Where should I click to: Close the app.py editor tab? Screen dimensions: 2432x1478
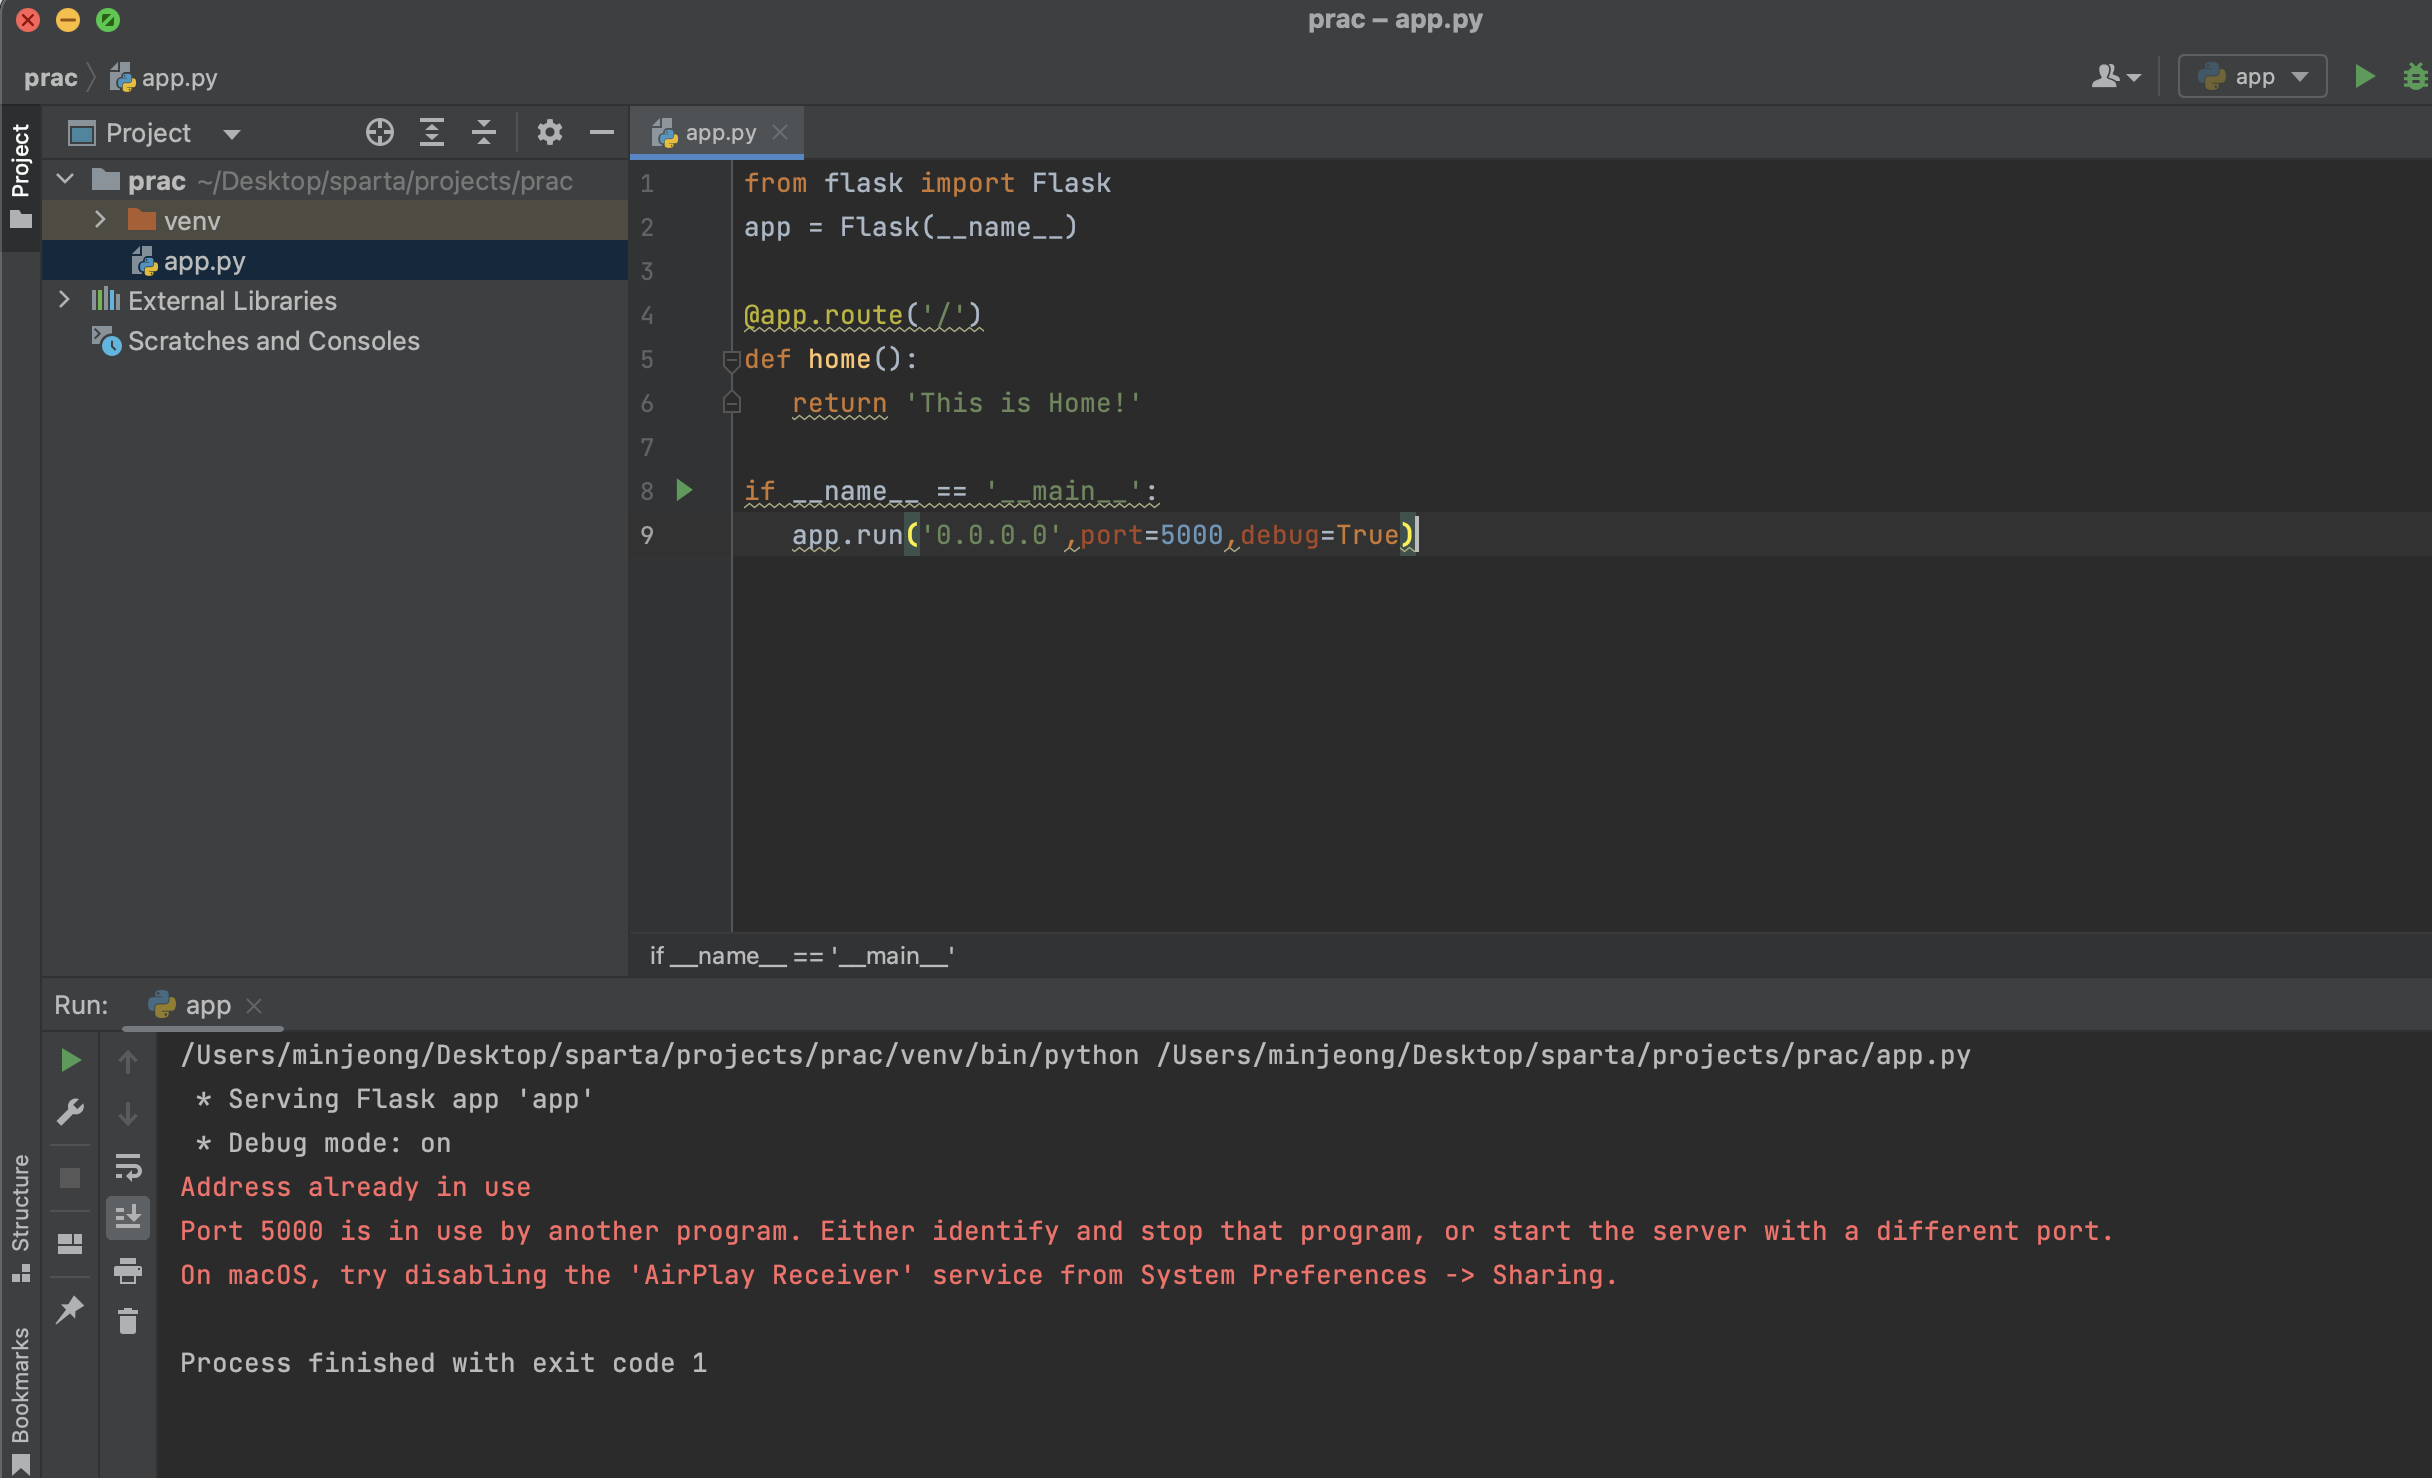coord(781,132)
